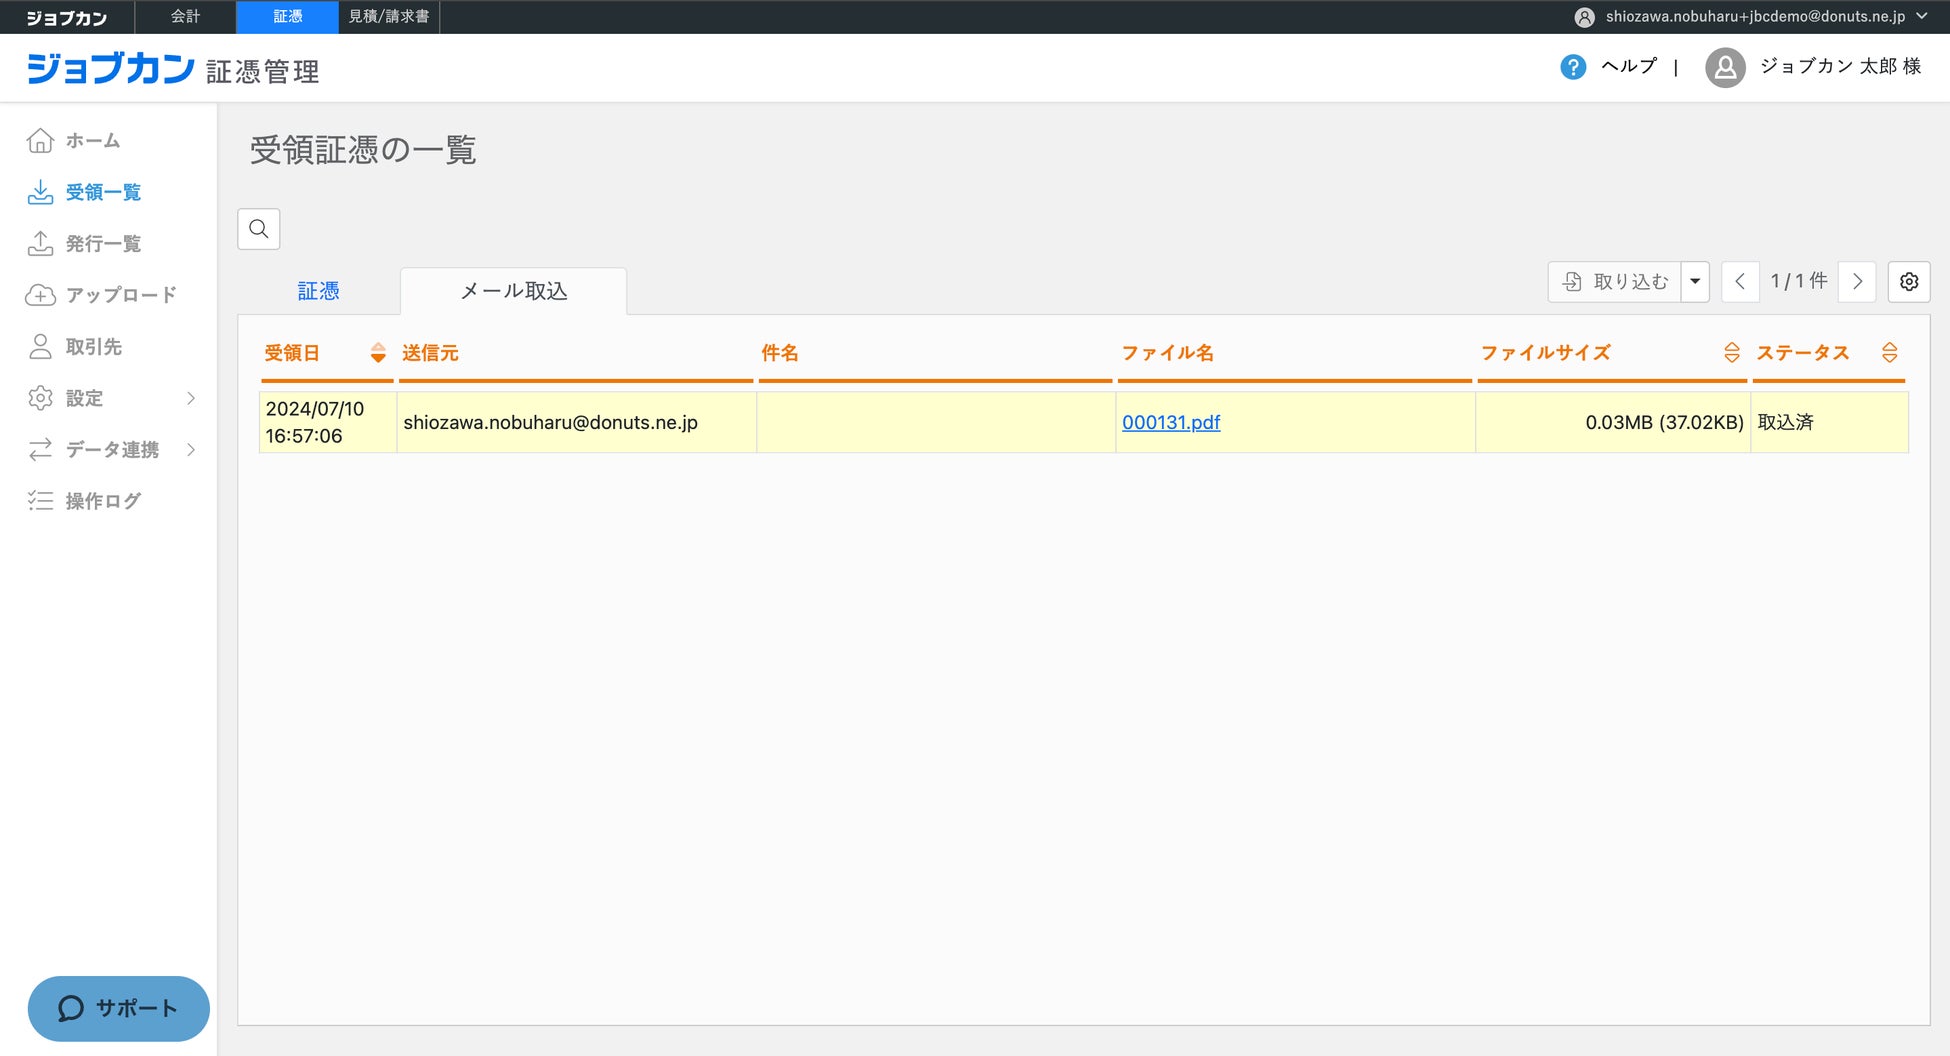The image size is (1950, 1056).
Task: Click account icon in top bar
Action: pyautogui.click(x=1584, y=17)
